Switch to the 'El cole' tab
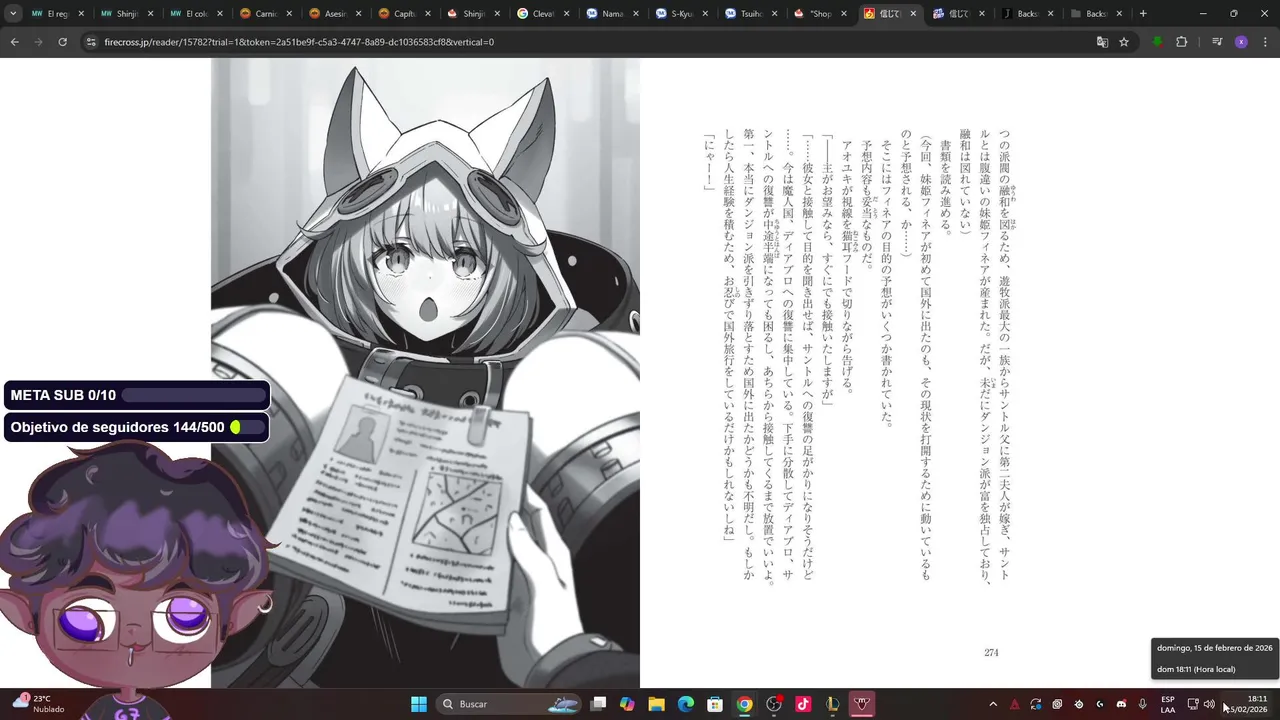This screenshot has height=720, width=1280. 197,14
